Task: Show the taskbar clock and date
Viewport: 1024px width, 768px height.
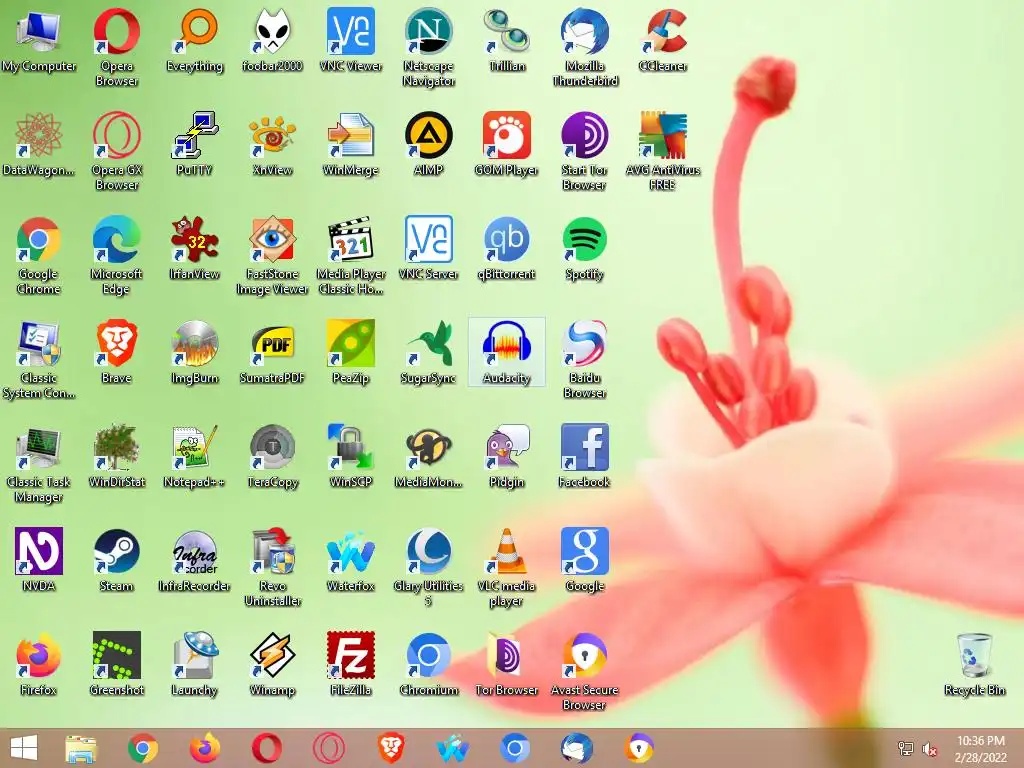Action: click(980, 749)
